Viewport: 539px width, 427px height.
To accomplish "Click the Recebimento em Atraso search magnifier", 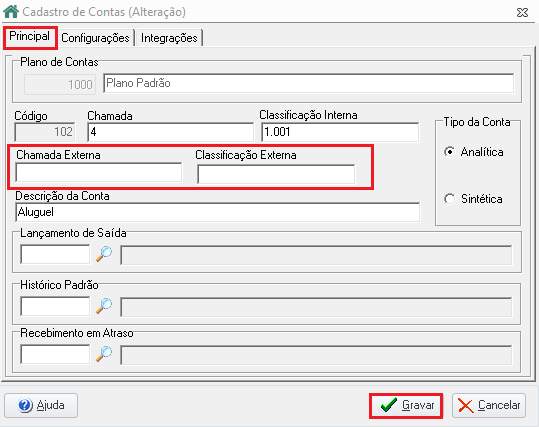I will click(x=104, y=354).
